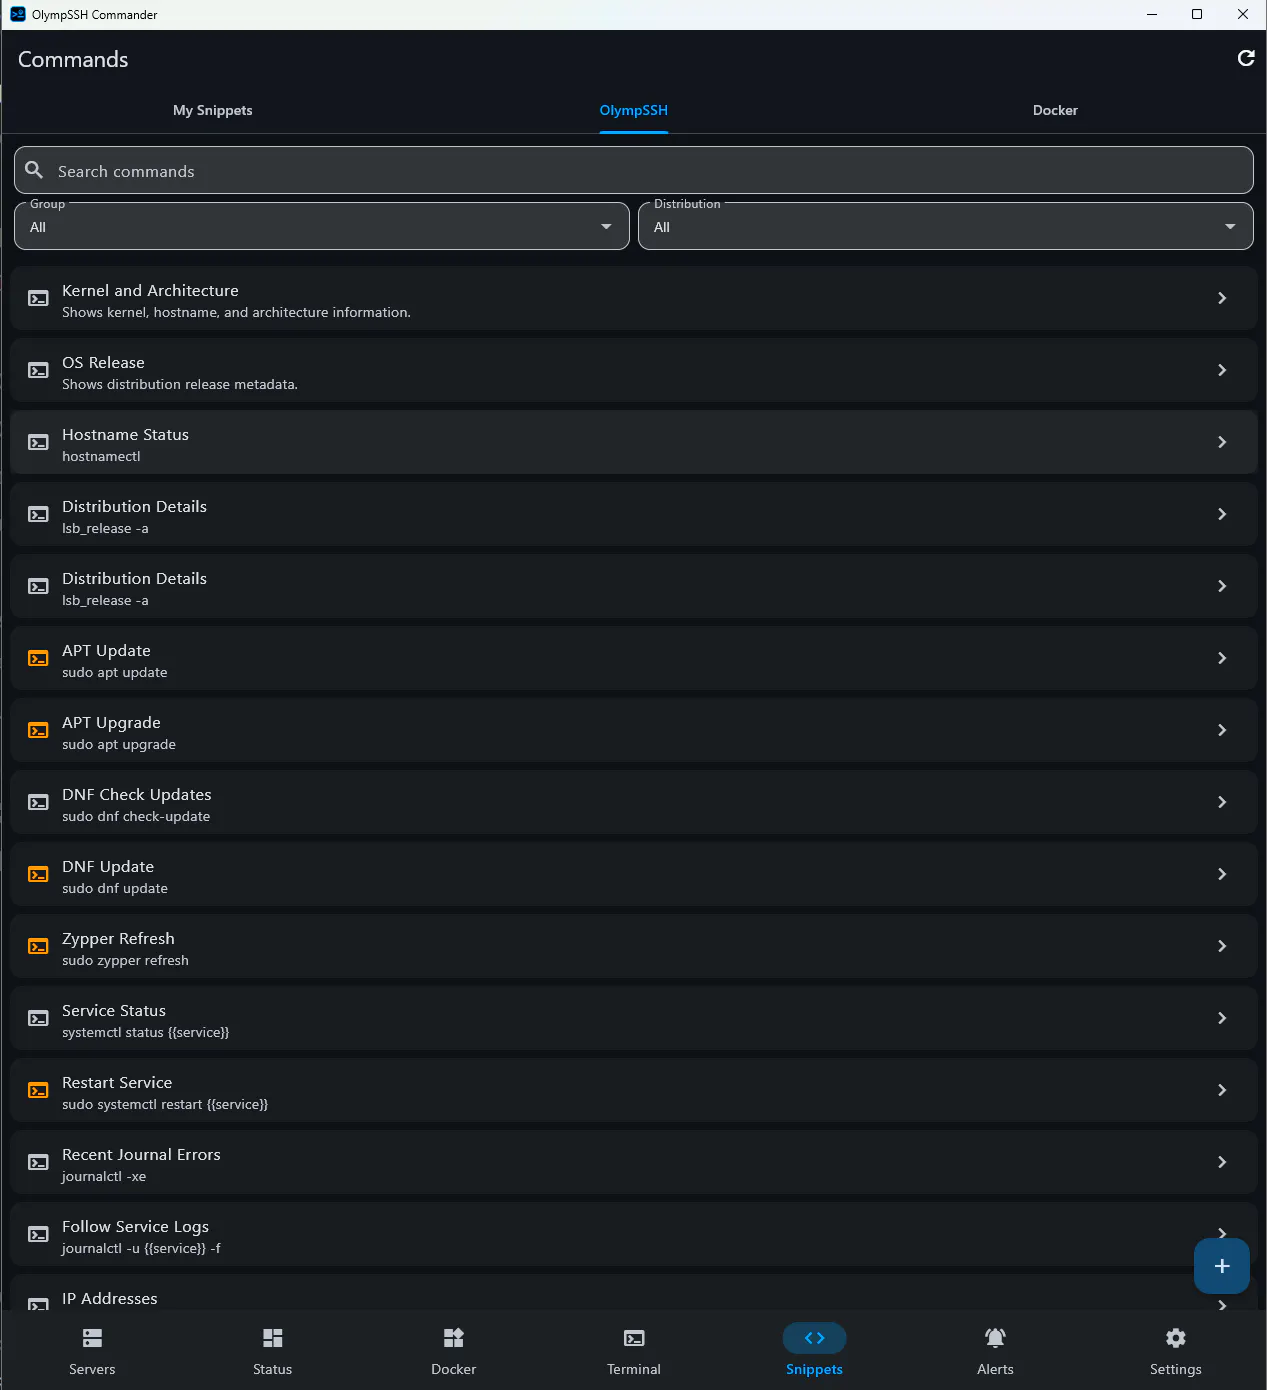Click the refresh icon in Commands header
Screen dimensions: 1267x1390
[x=1246, y=59]
